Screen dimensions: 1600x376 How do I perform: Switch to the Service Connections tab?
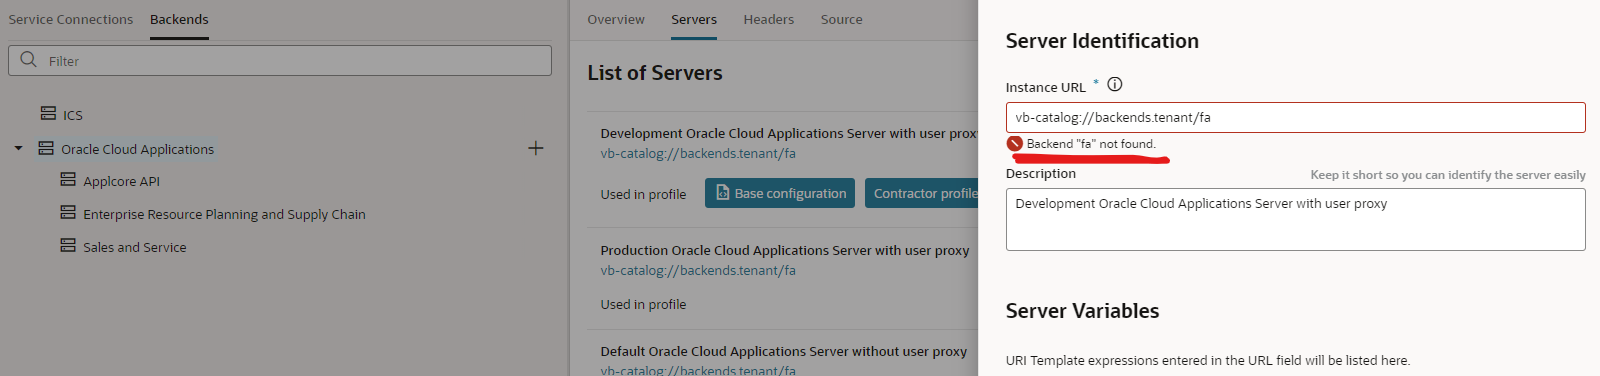[x=71, y=19]
